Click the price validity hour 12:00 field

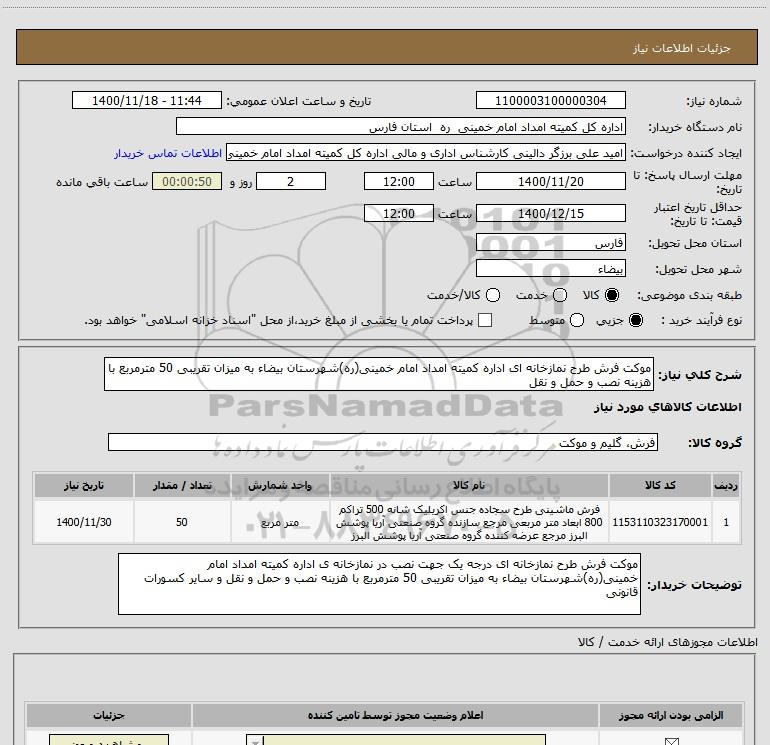399,214
